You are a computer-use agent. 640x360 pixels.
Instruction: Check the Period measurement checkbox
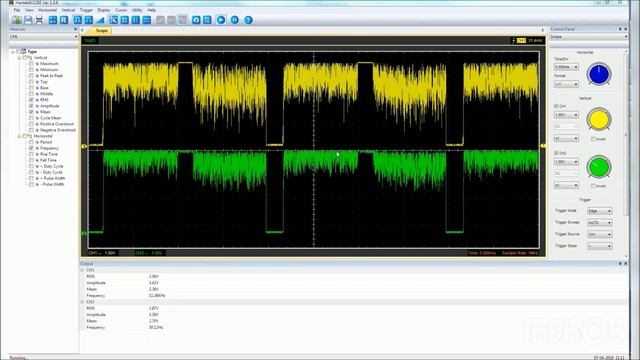pyautogui.click(x=31, y=142)
